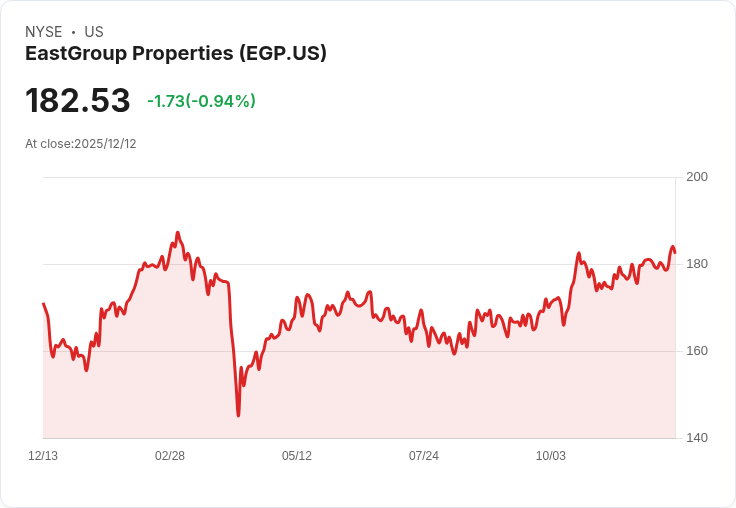Click the lowest dip point on the chart line
Viewport: 736px width, 508px height.
(x=238, y=416)
